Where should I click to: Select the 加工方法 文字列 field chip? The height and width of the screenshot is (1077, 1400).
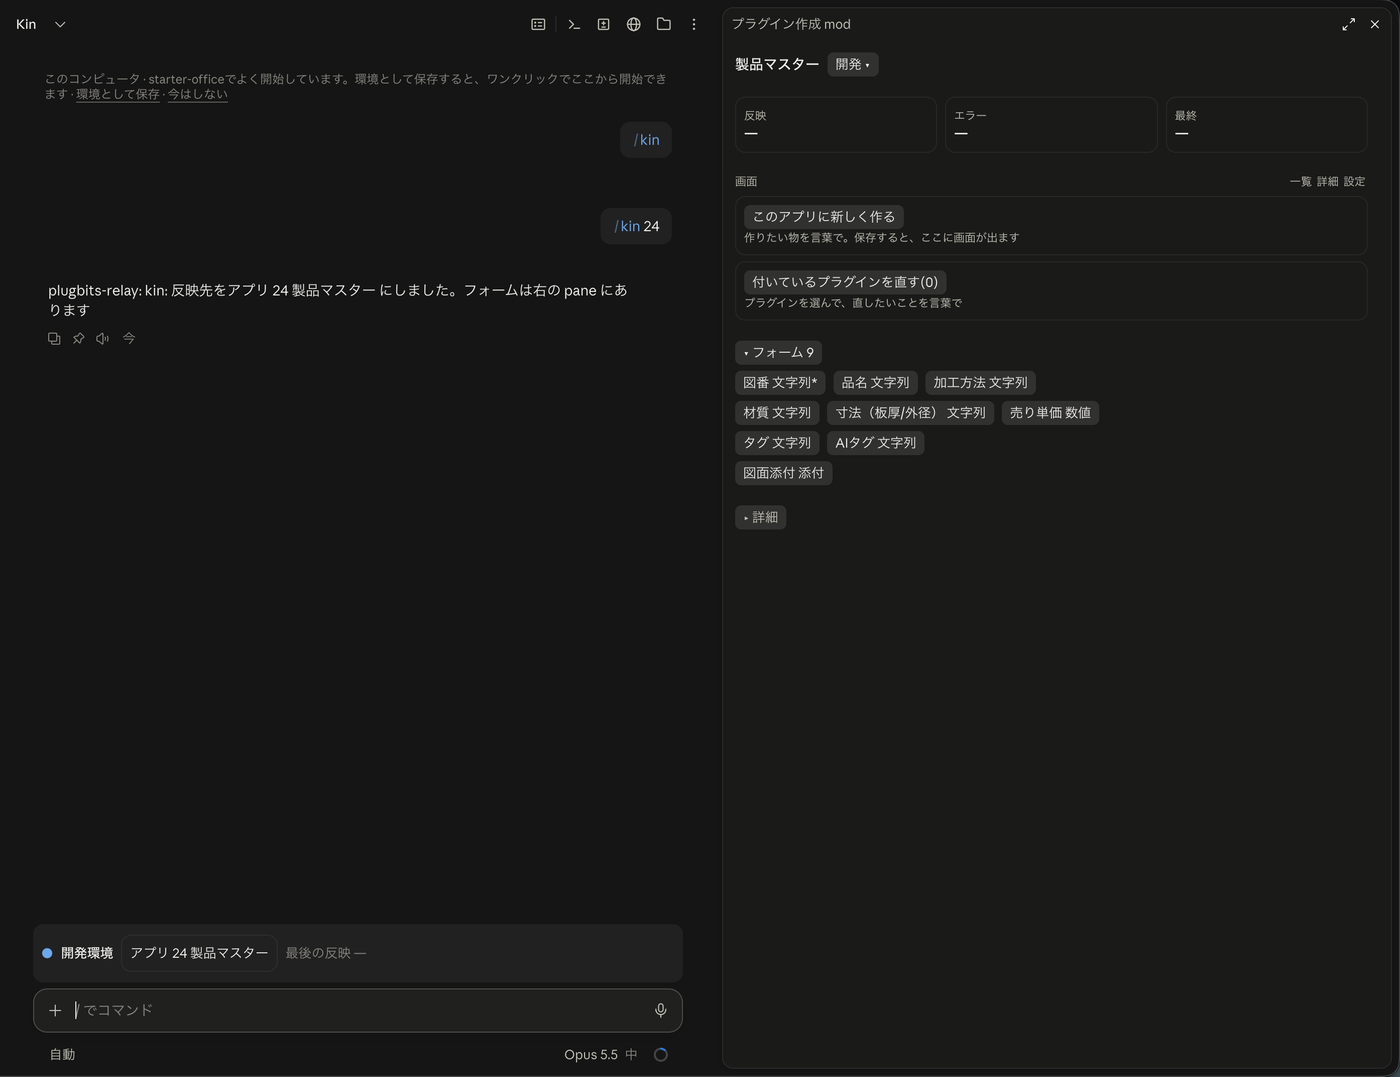tap(980, 382)
